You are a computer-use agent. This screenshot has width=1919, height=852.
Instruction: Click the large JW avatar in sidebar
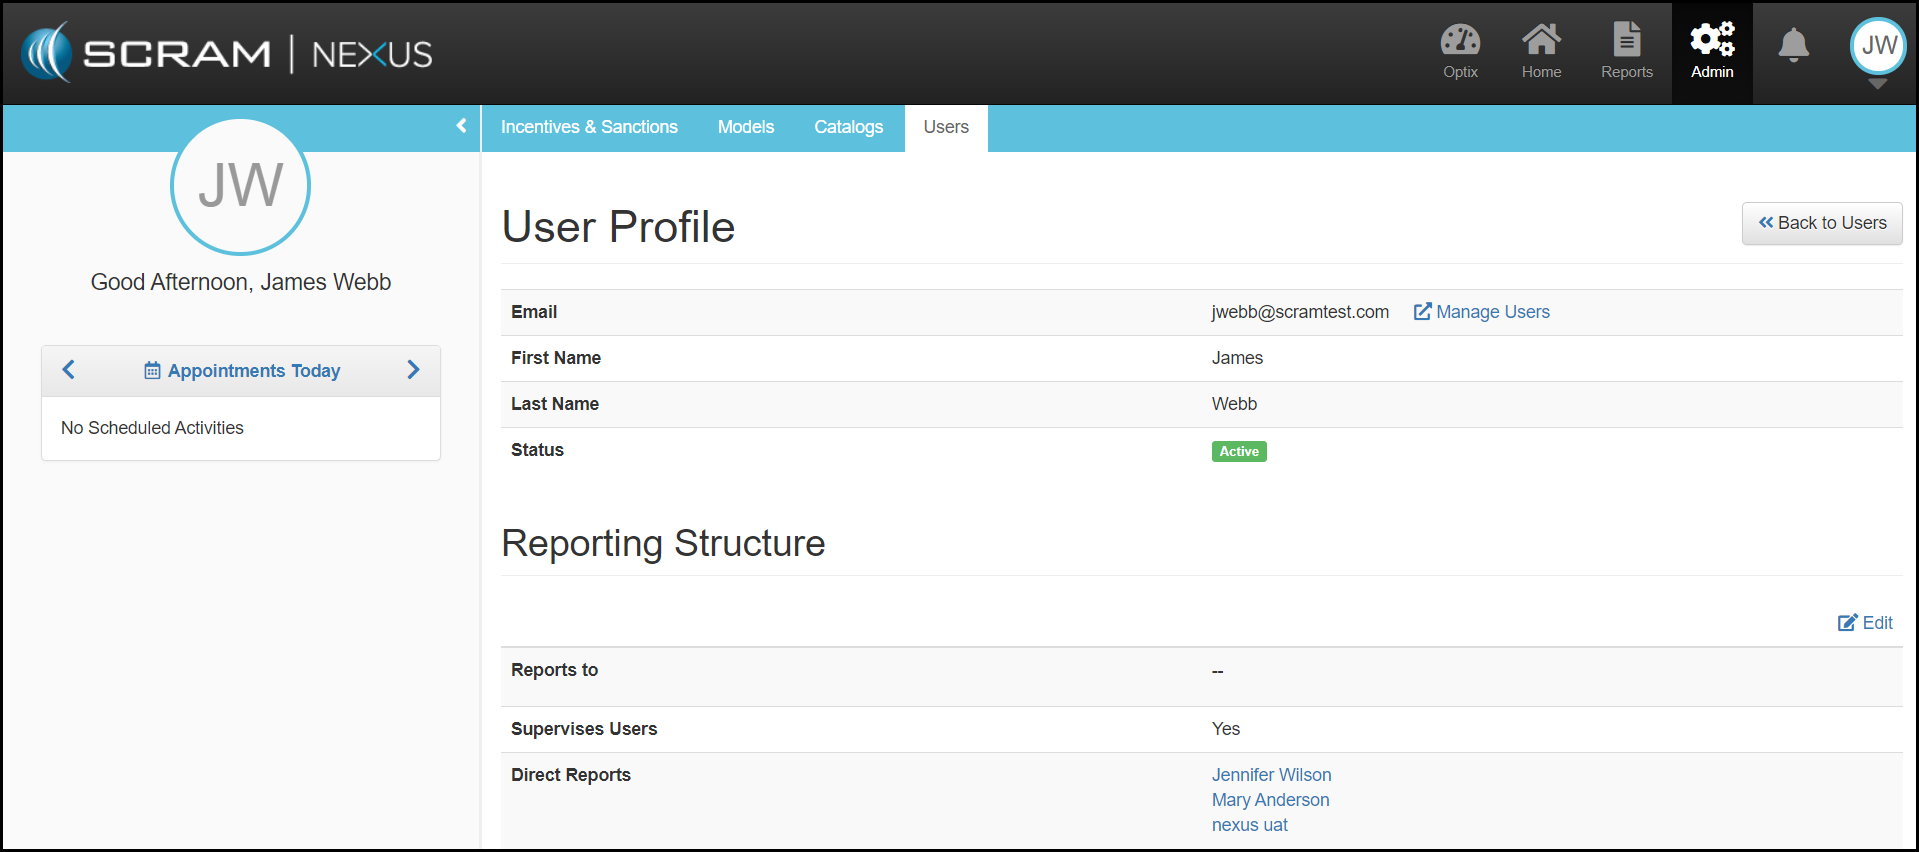240,187
